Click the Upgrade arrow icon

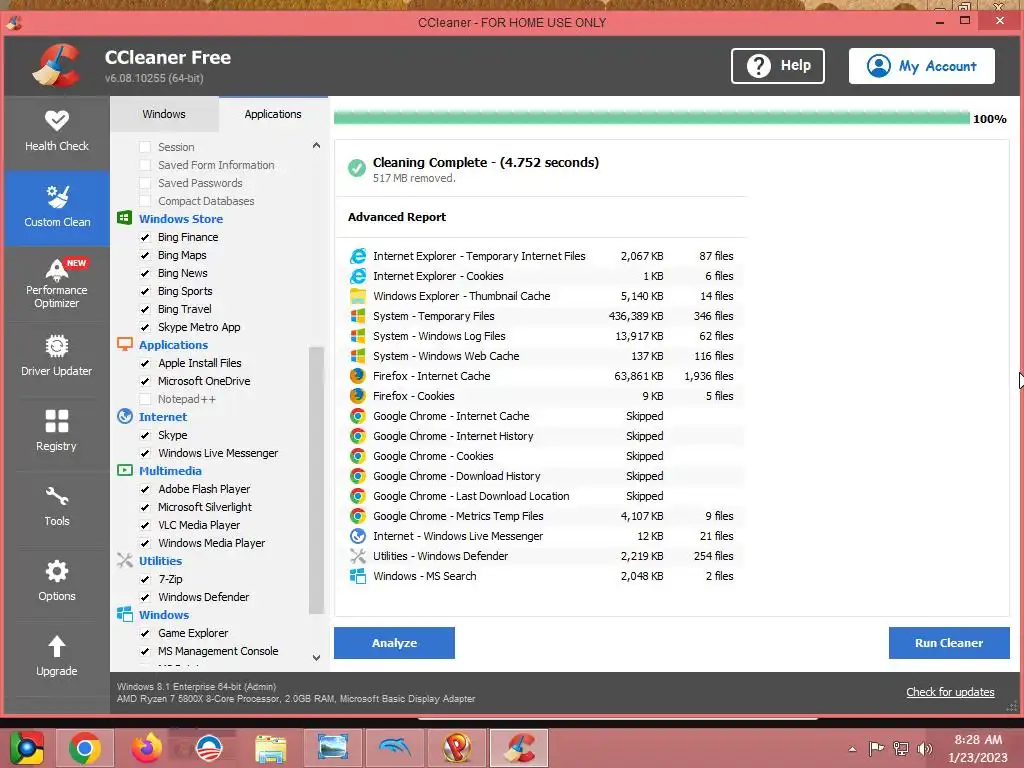[57, 647]
